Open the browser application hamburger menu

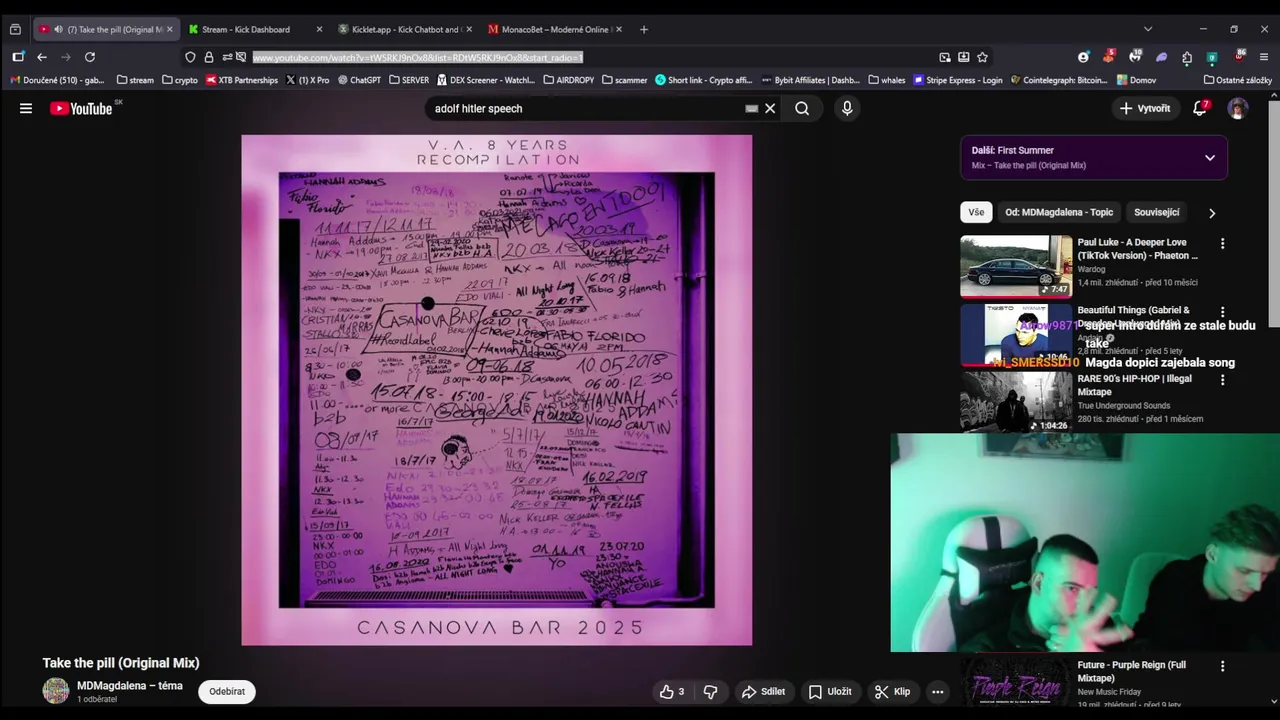tap(1264, 57)
